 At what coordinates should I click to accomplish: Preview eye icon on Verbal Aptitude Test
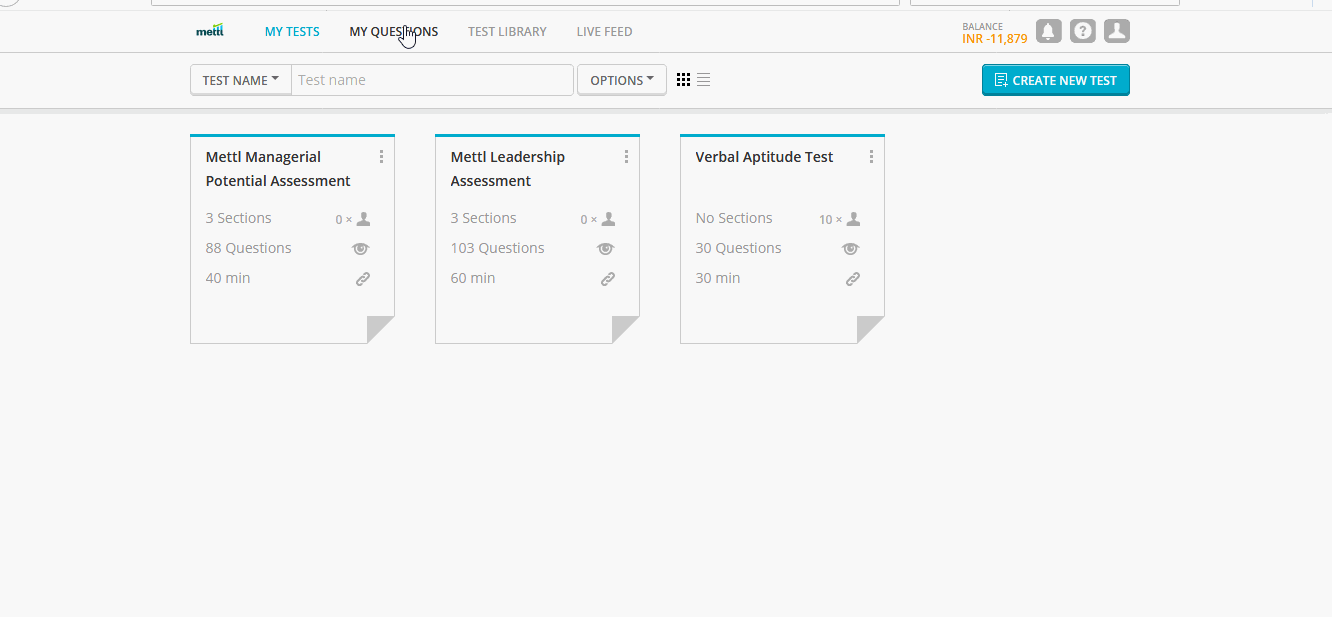click(851, 248)
